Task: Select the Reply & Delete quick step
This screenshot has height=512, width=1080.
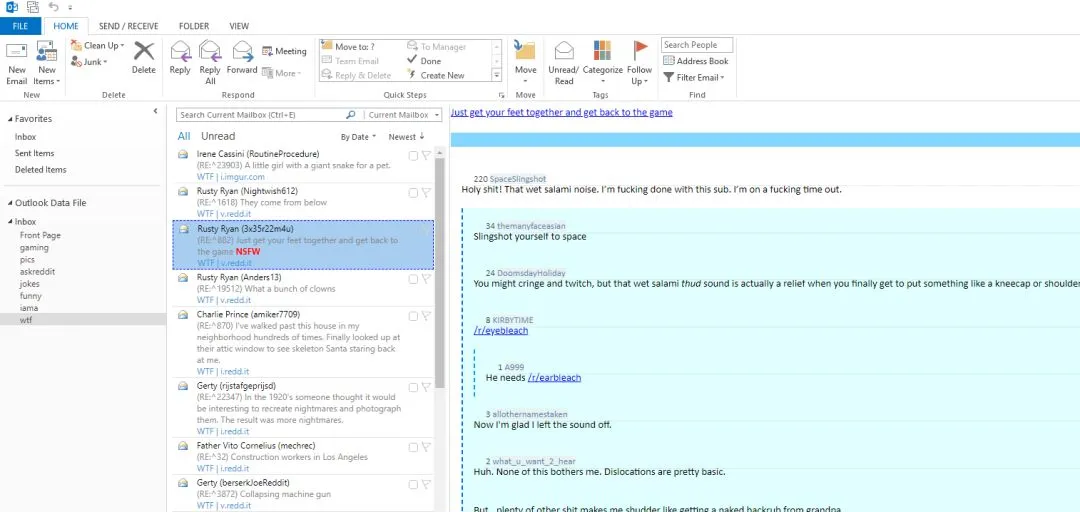Action: click(356, 76)
